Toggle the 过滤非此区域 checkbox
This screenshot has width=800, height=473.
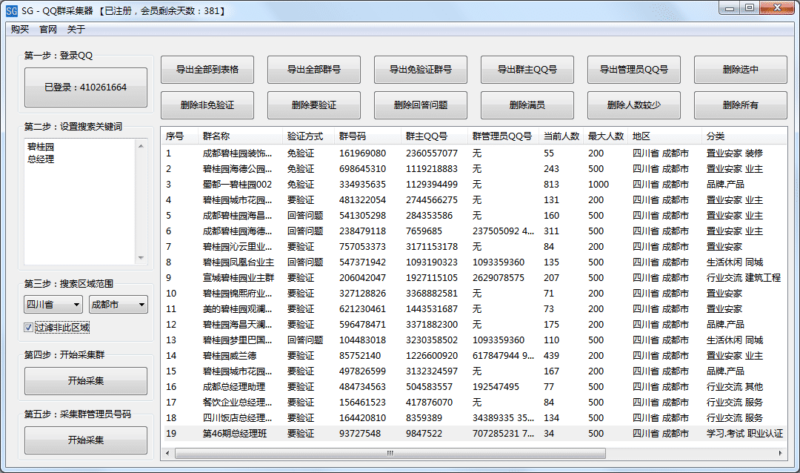pyautogui.click(x=28, y=327)
